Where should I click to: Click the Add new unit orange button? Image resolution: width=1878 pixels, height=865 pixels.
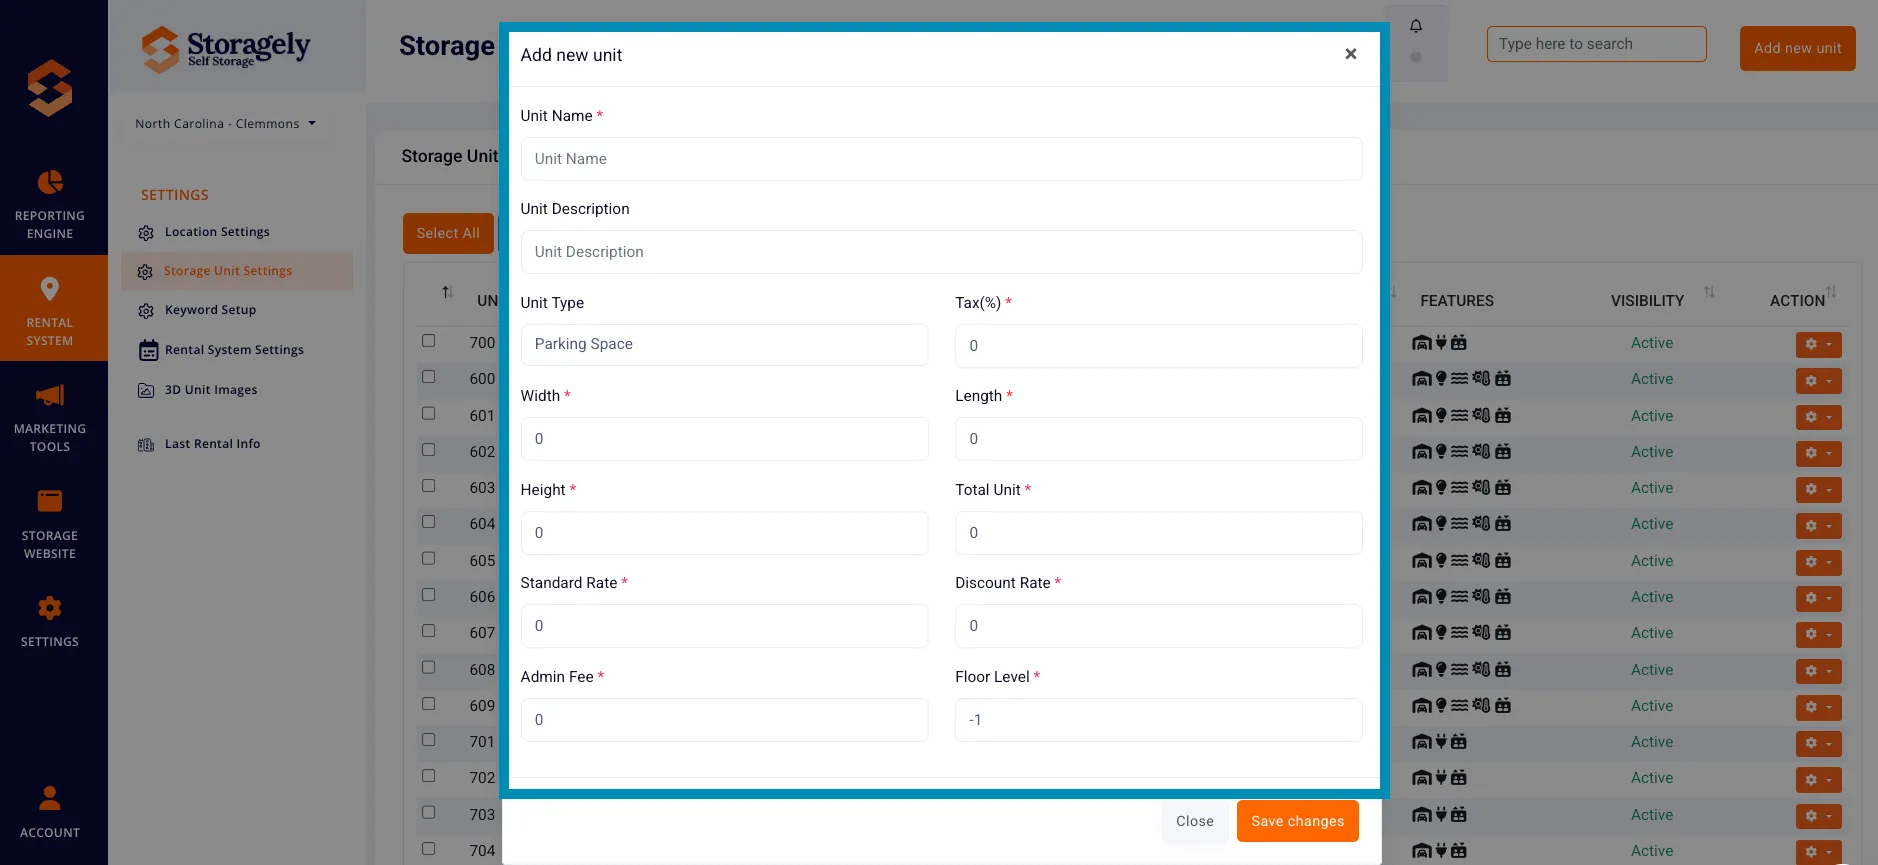coord(1797,48)
